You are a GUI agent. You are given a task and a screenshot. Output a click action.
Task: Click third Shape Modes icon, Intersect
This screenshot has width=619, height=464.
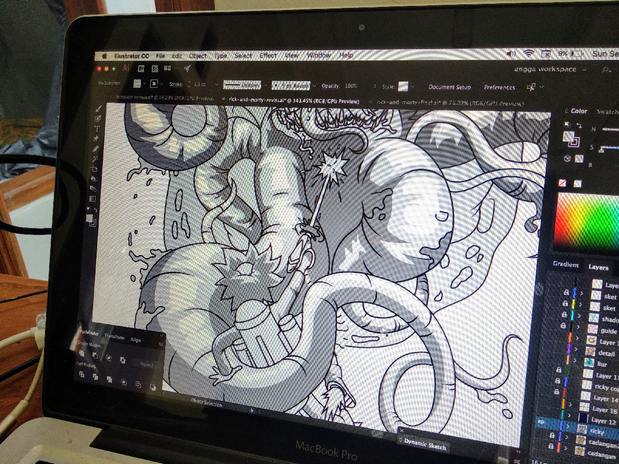(109, 358)
